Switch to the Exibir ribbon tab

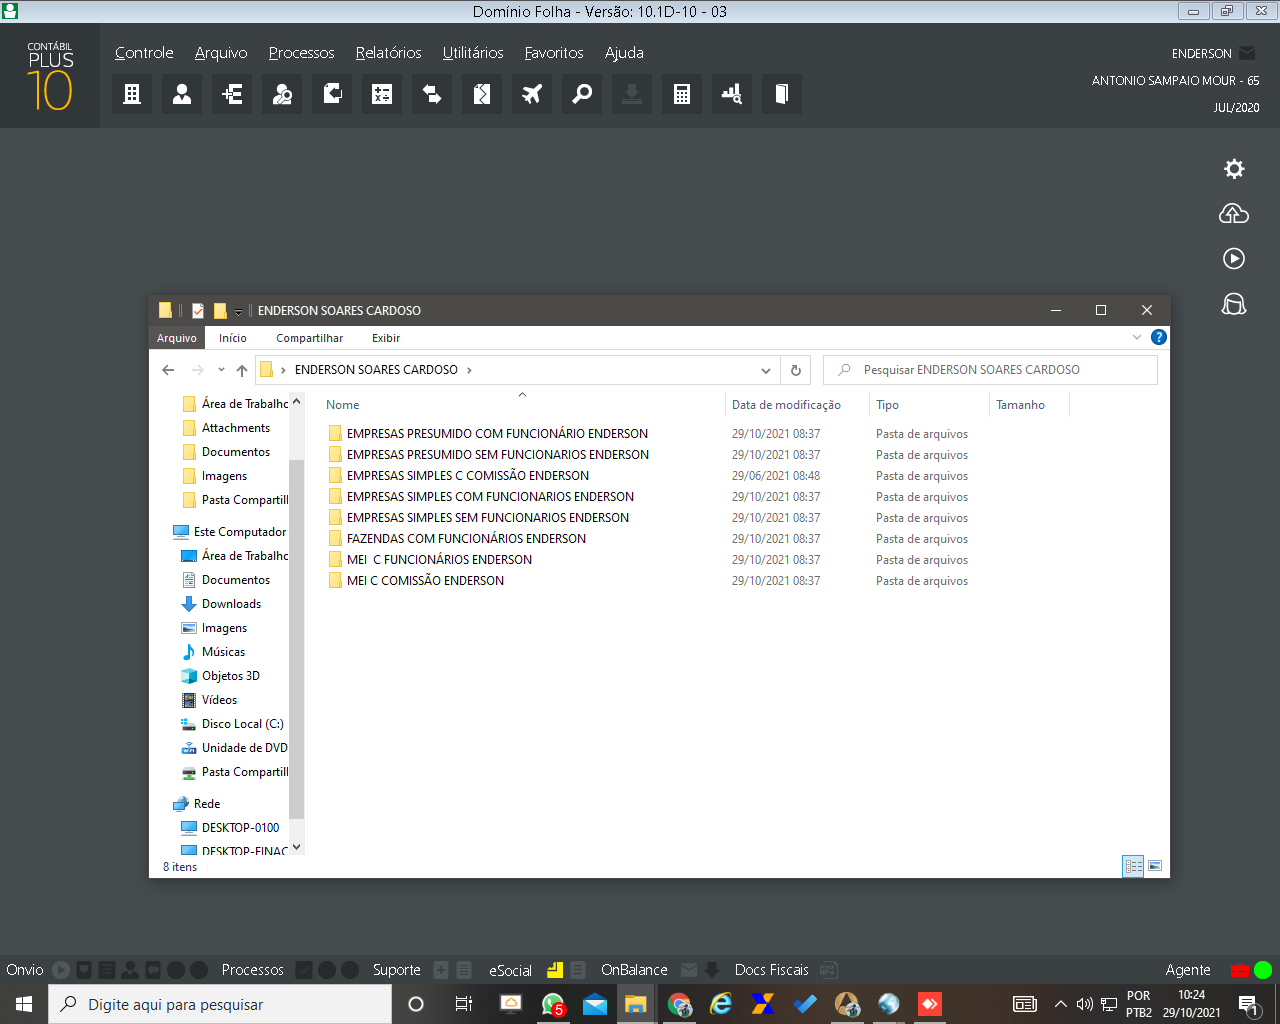386,338
